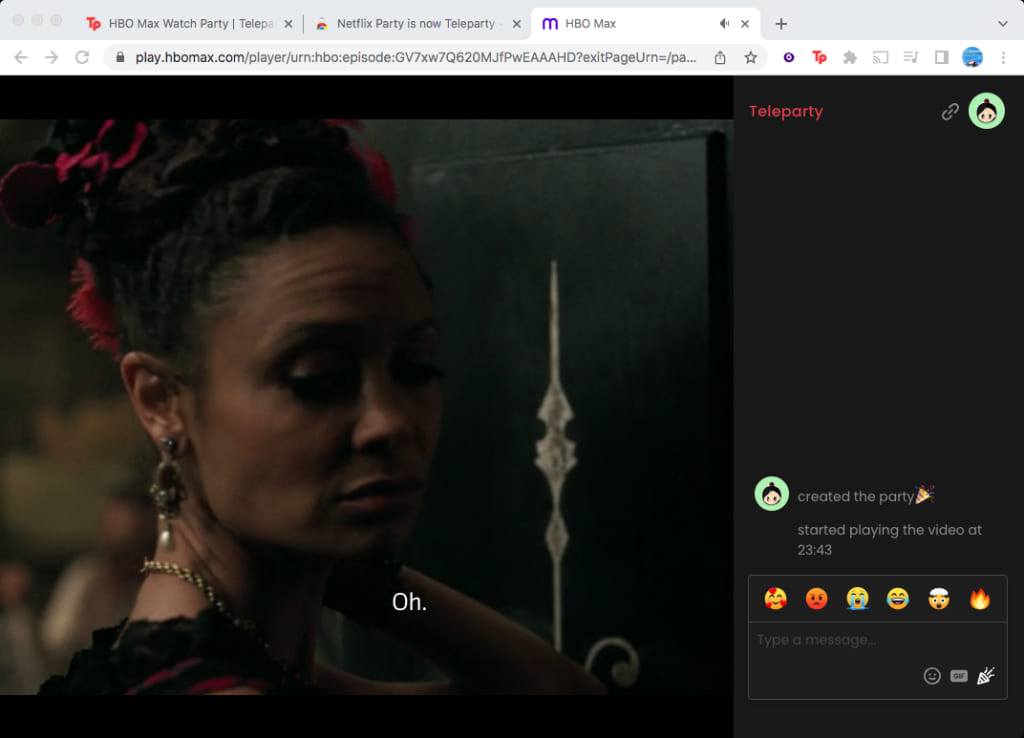Image resolution: width=1024 pixels, height=738 pixels.
Task: Open the Chrome extensions puzzle menu
Action: [x=850, y=58]
